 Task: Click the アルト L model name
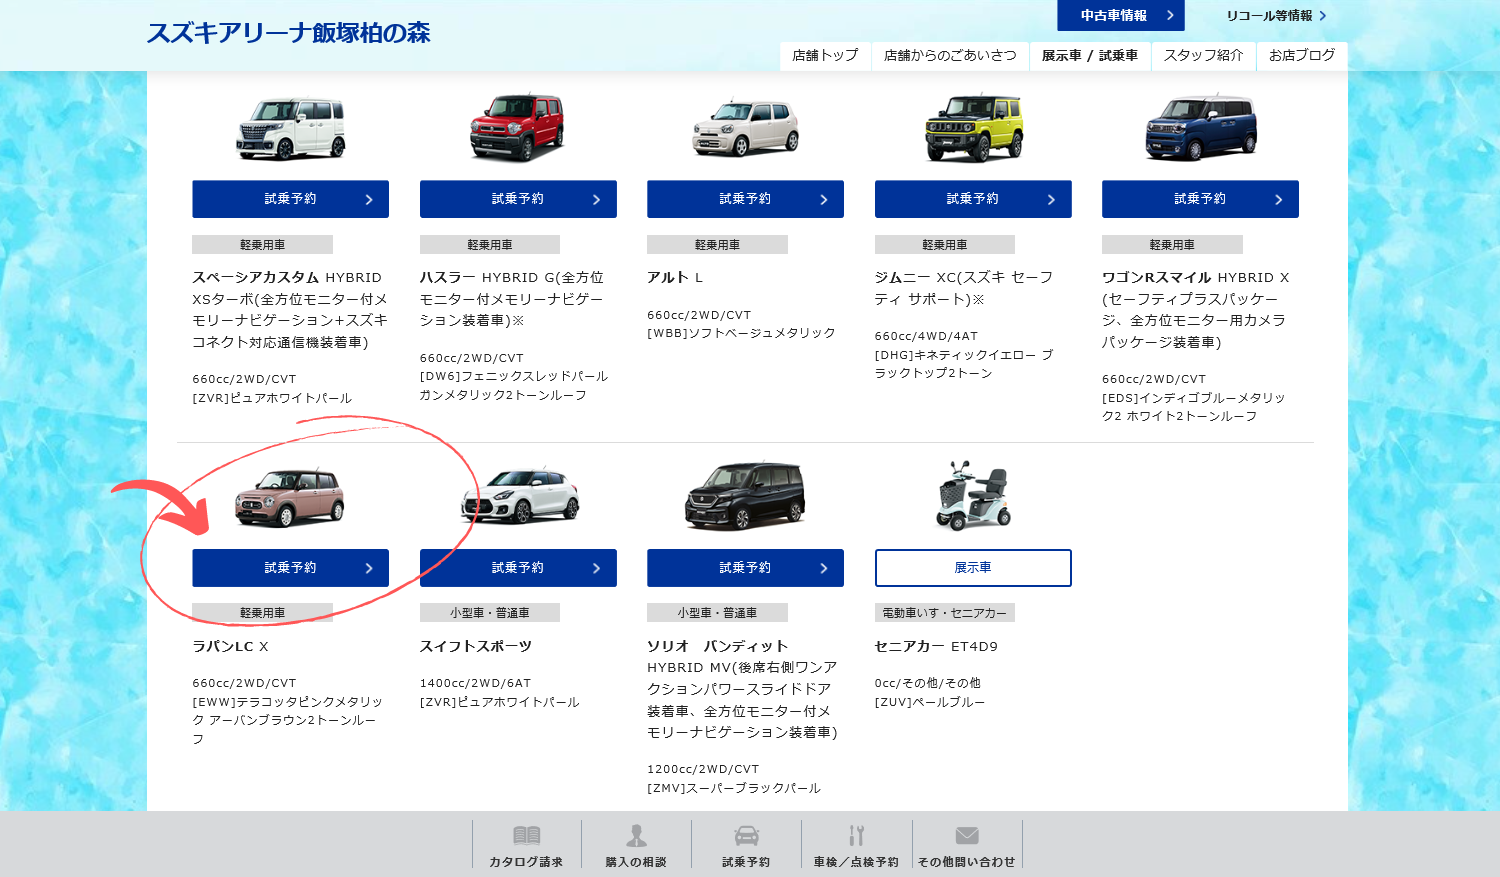pyautogui.click(x=675, y=278)
